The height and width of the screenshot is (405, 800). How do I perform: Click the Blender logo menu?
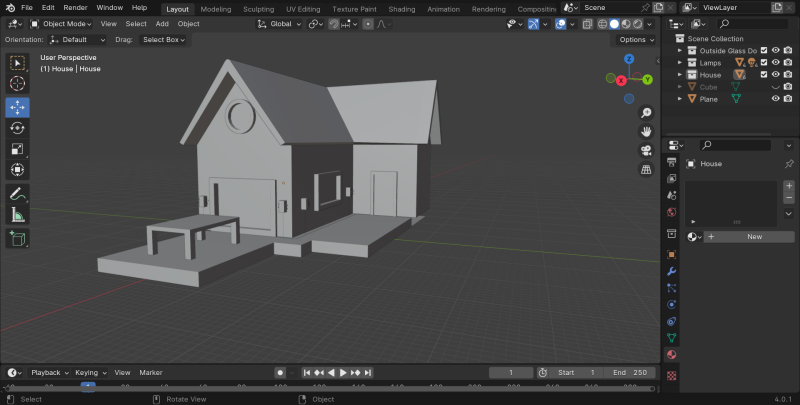point(10,8)
